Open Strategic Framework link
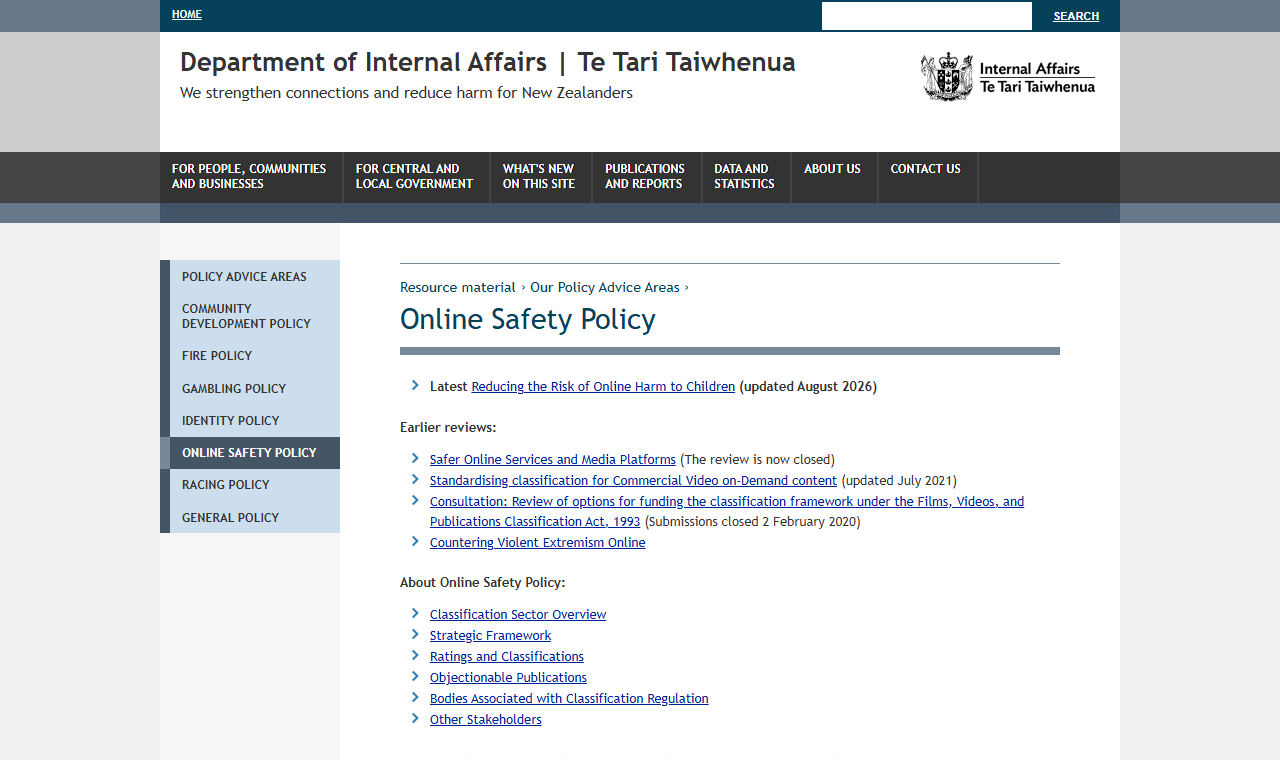Viewport: 1280px width, 760px height. pos(490,635)
